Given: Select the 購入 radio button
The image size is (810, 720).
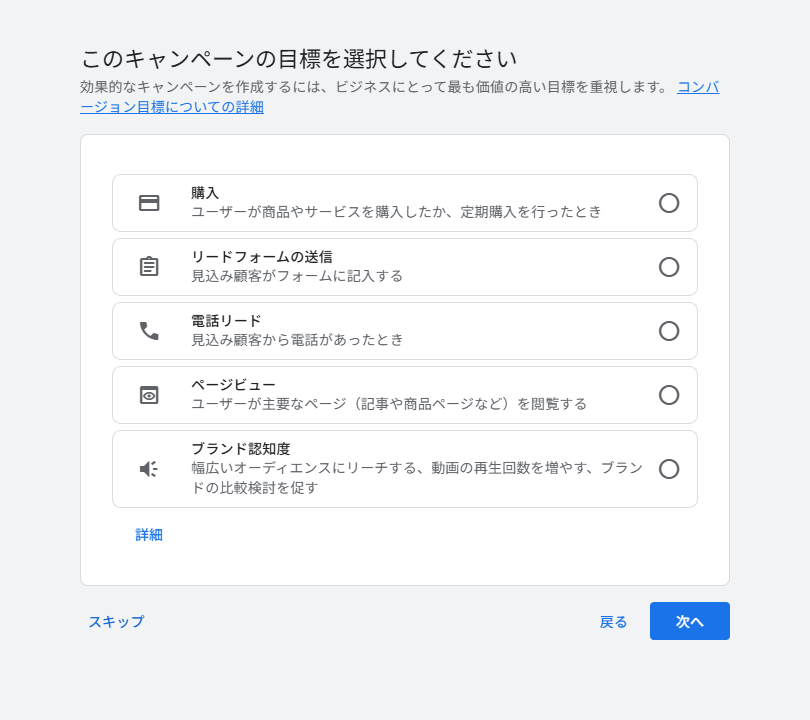Looking at the screenshot, I should (669, 203).
